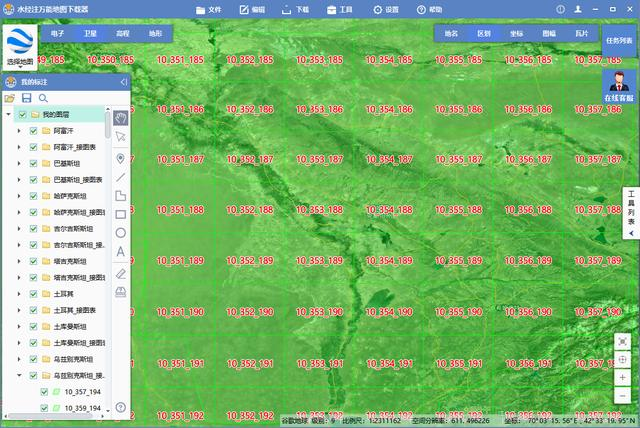The height and width of the screenshot is (428, 640).
Task: Toggle checkbox for 土库曼斯坦 layer
Action: point(33,327)
